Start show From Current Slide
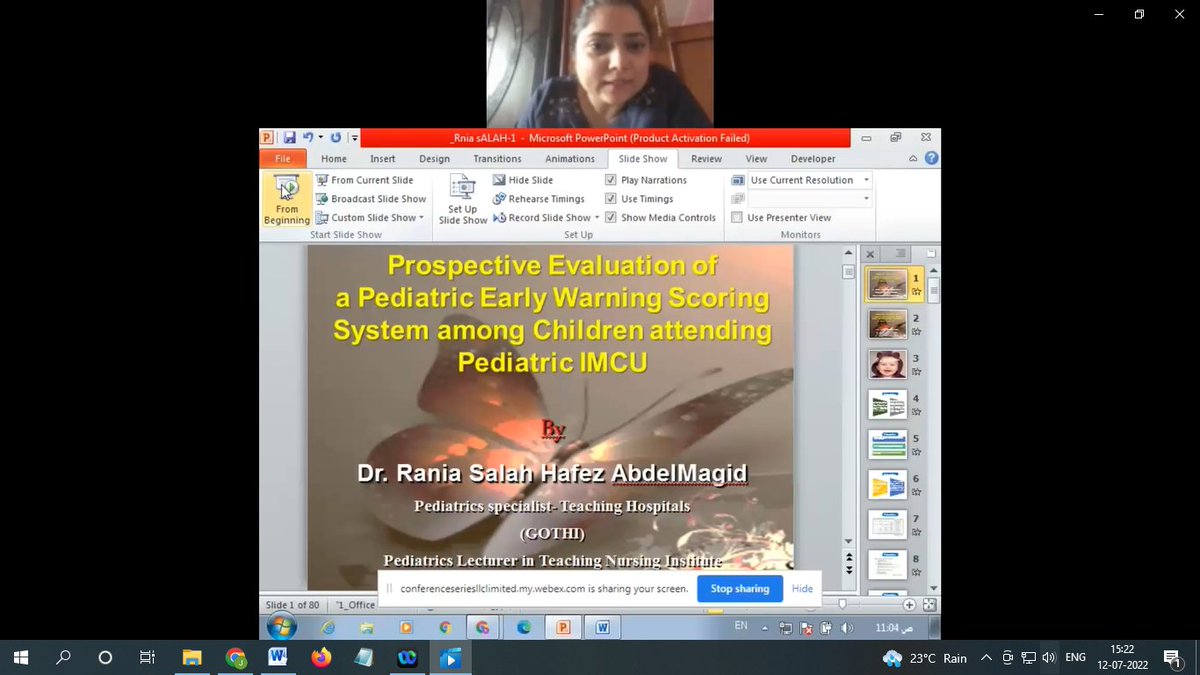This screenshot has width=1200, height=675. pyautogui.click(x=364, y=180)
